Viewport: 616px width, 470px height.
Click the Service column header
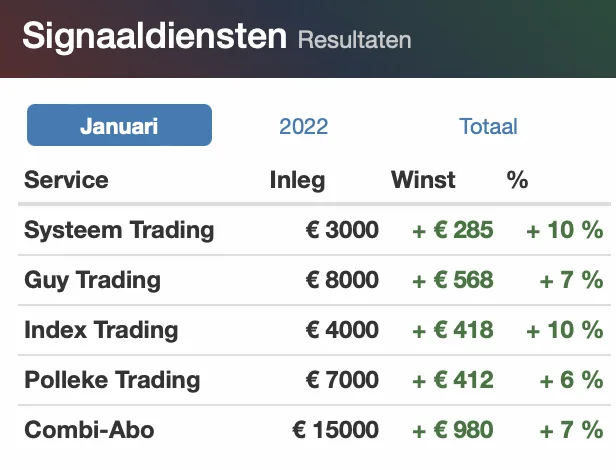click(66, 180)
